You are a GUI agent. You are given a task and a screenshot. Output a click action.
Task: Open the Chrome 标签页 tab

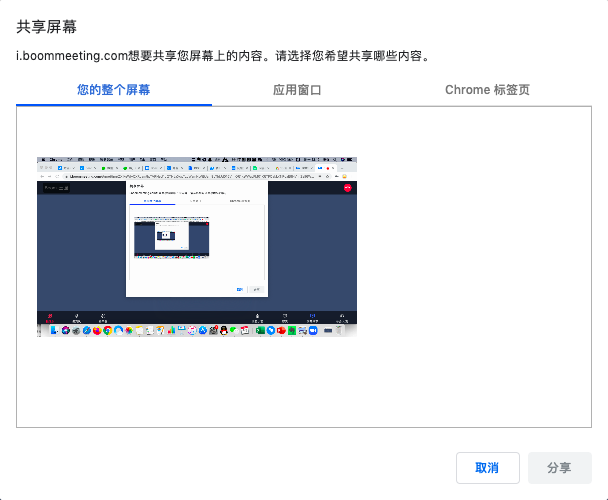[x=487, y=90]
